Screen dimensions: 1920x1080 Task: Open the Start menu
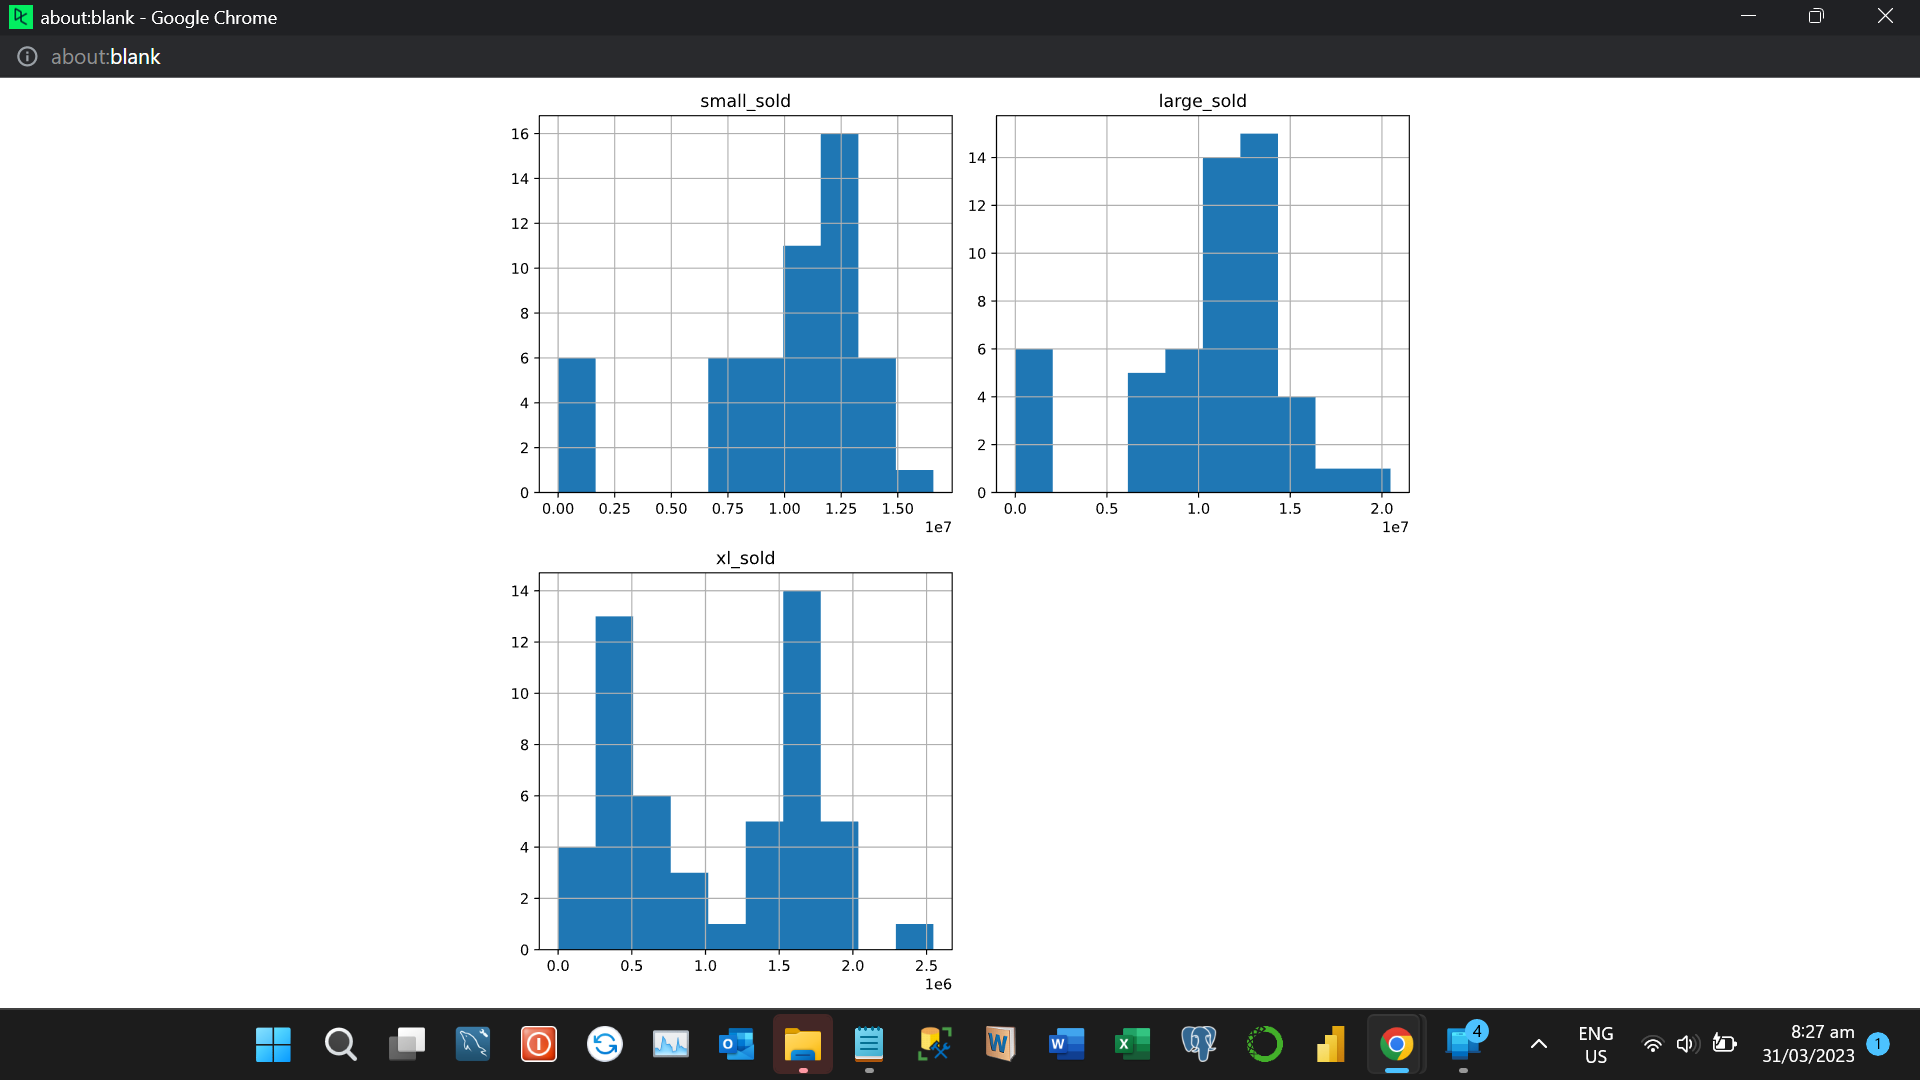[x=273, y=1044]
